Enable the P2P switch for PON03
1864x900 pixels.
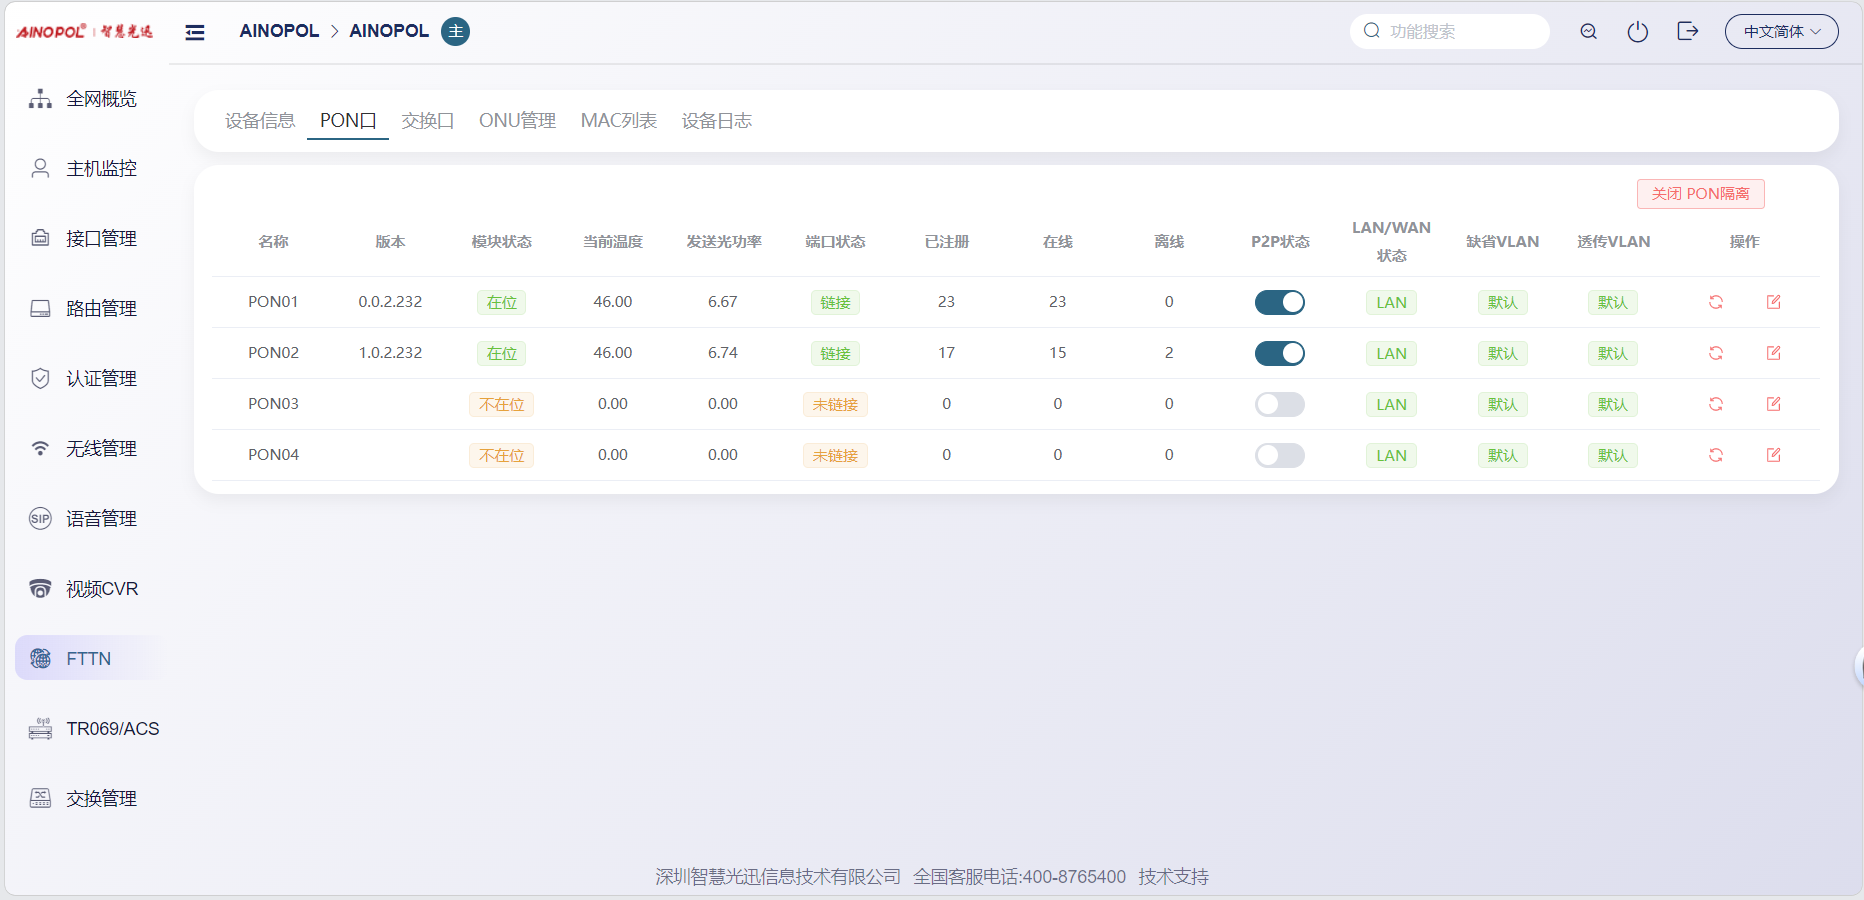coord(1279,404)
